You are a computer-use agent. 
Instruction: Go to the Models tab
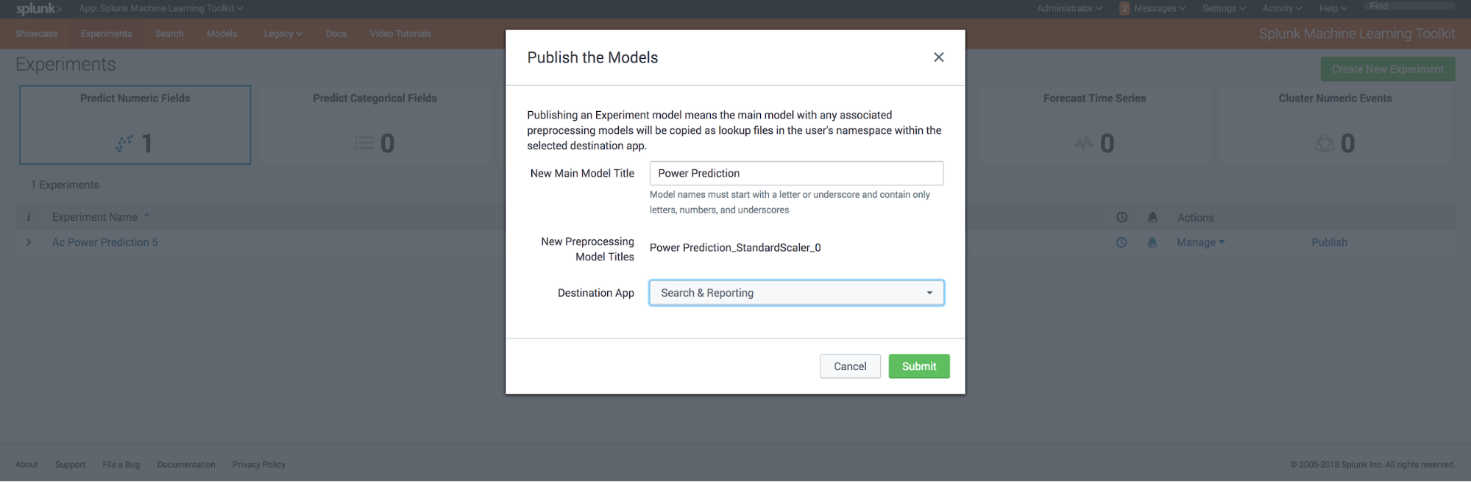tap(222, 34)
